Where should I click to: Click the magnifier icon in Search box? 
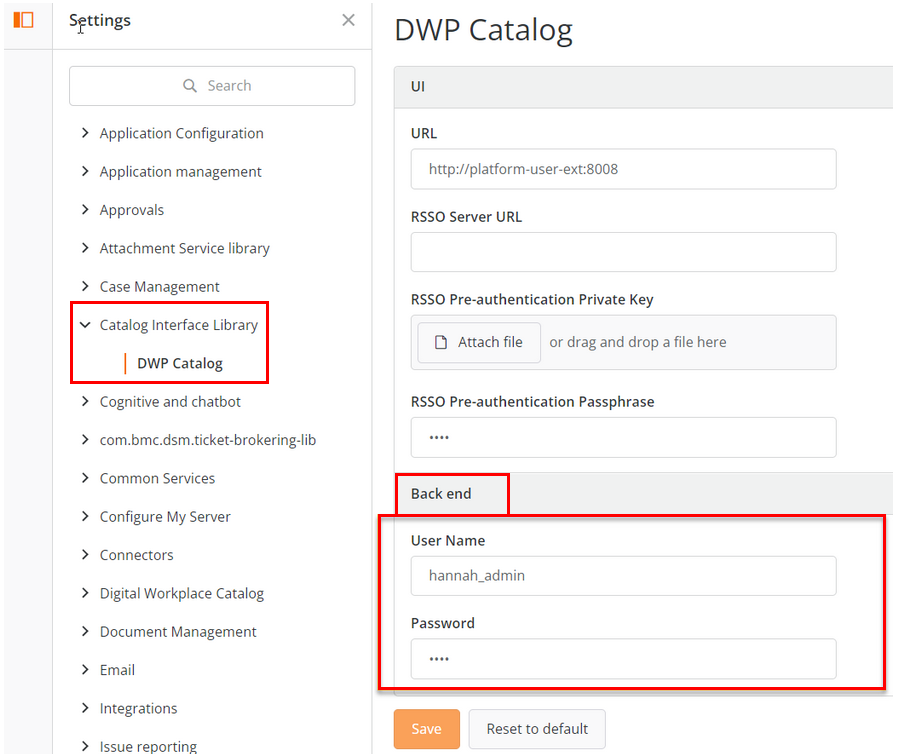190,86
